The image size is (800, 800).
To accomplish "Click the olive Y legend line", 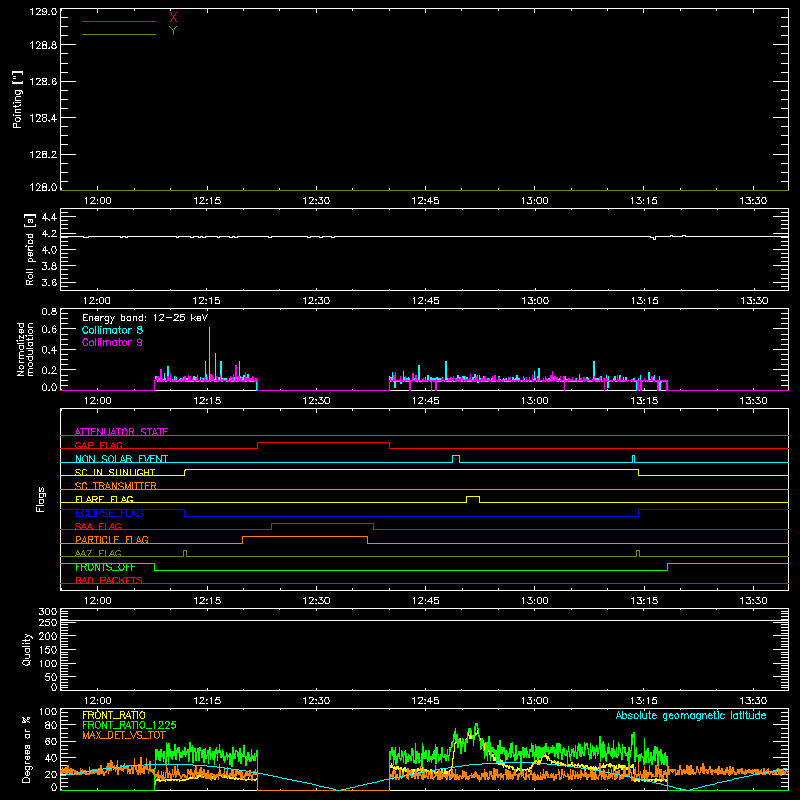I will 119,34.
